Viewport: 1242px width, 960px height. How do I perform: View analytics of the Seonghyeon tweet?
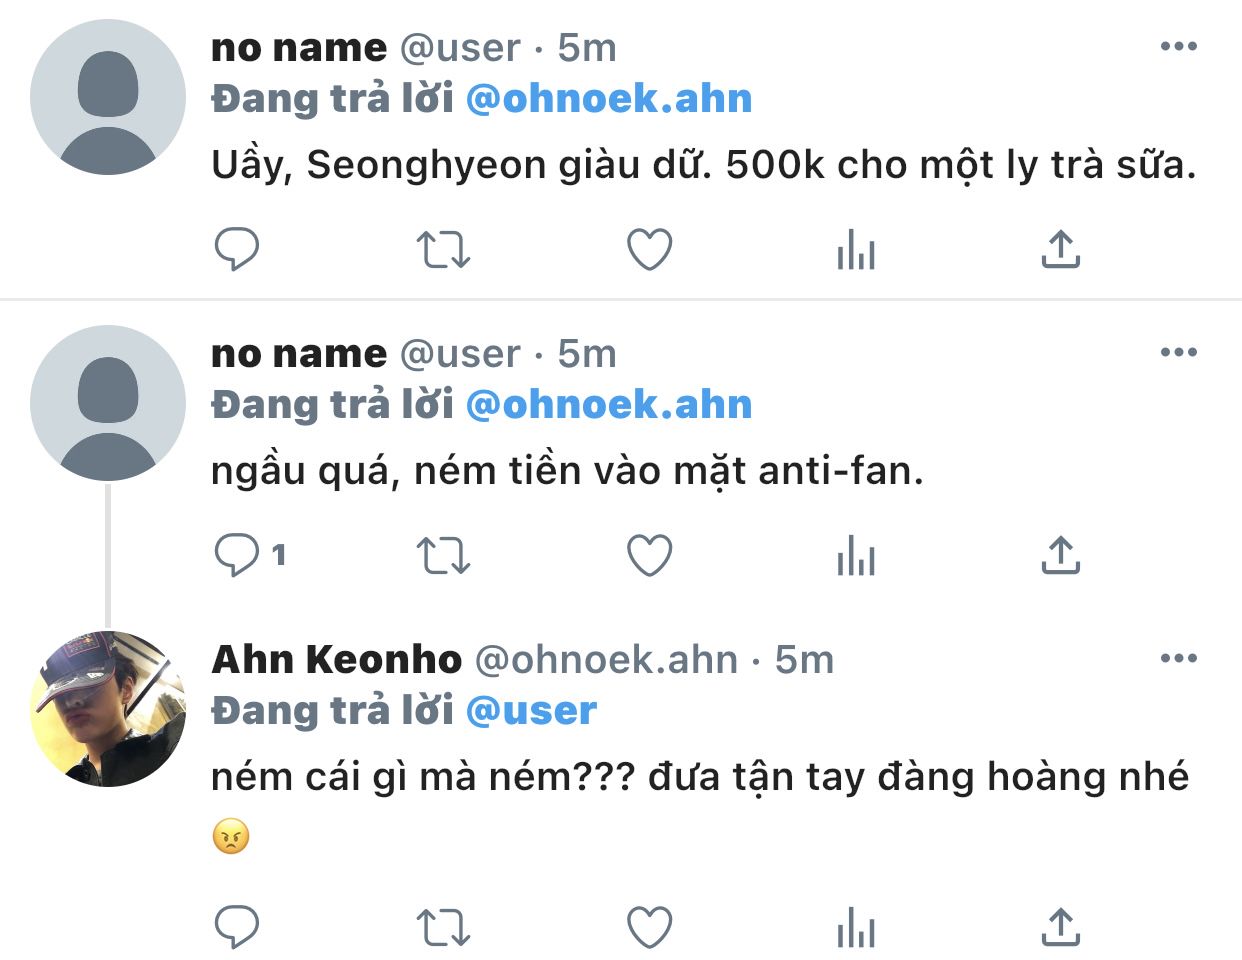pos(855,250)
